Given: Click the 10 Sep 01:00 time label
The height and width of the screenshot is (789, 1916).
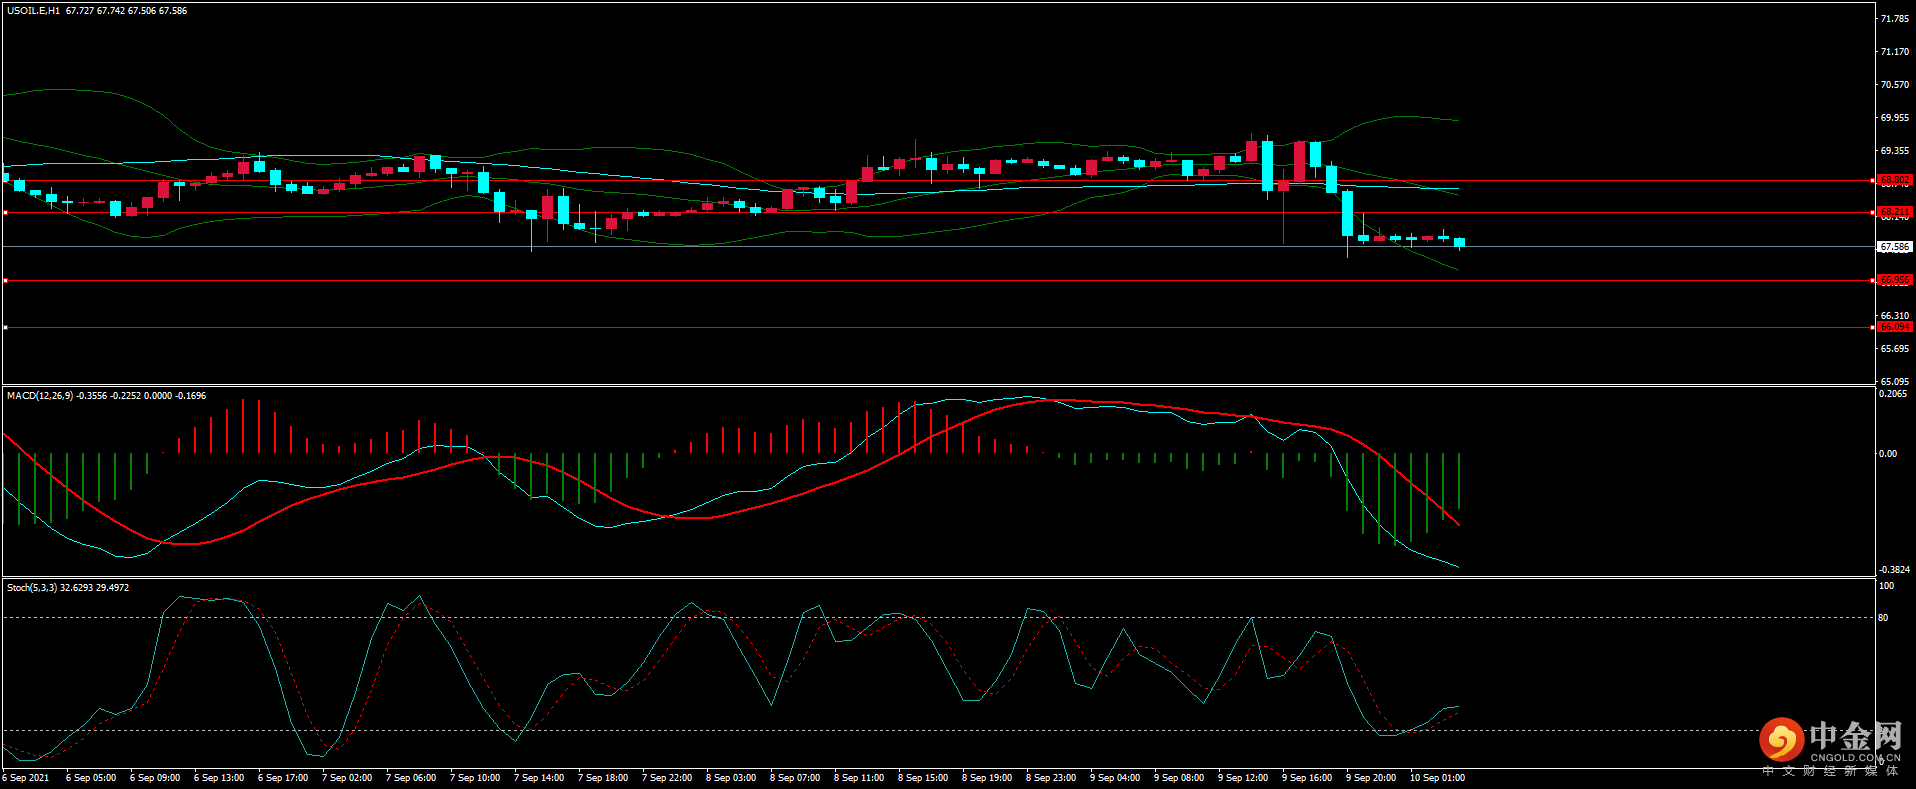Looking at the screenshot, I should [x=1437, y=778].
